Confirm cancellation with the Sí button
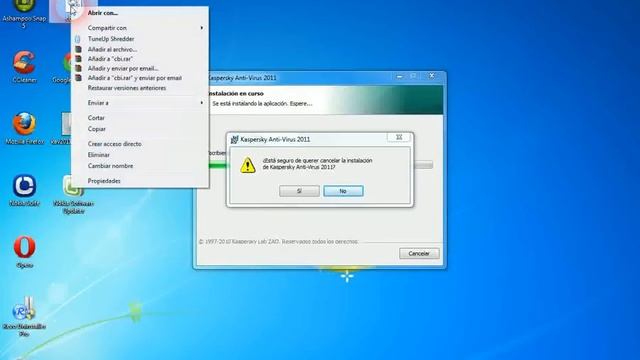 coord(299,191)
